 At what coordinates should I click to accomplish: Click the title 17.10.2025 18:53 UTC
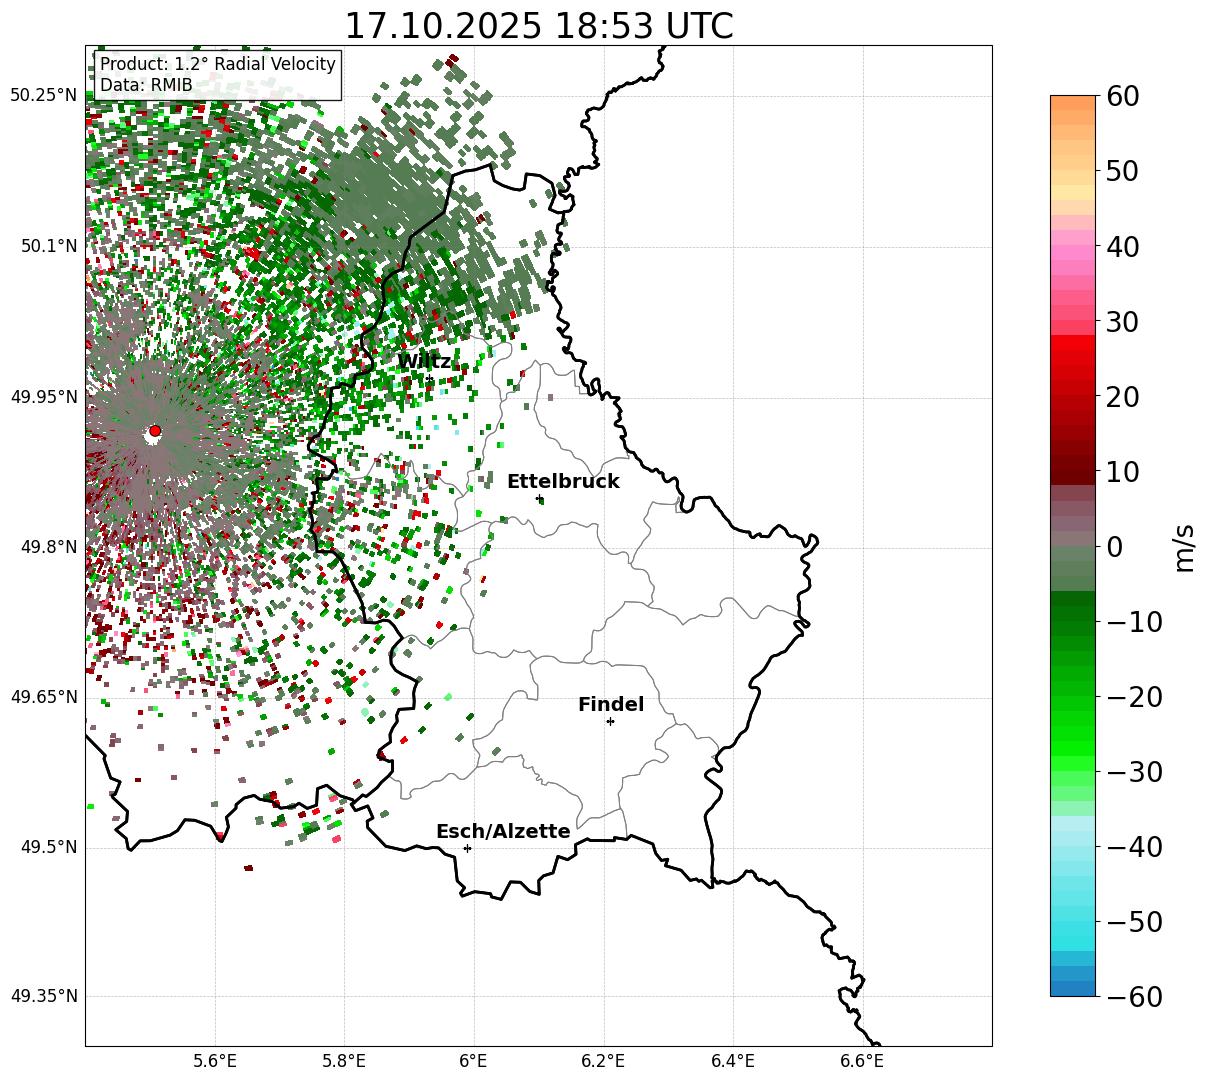click(538, 25)
